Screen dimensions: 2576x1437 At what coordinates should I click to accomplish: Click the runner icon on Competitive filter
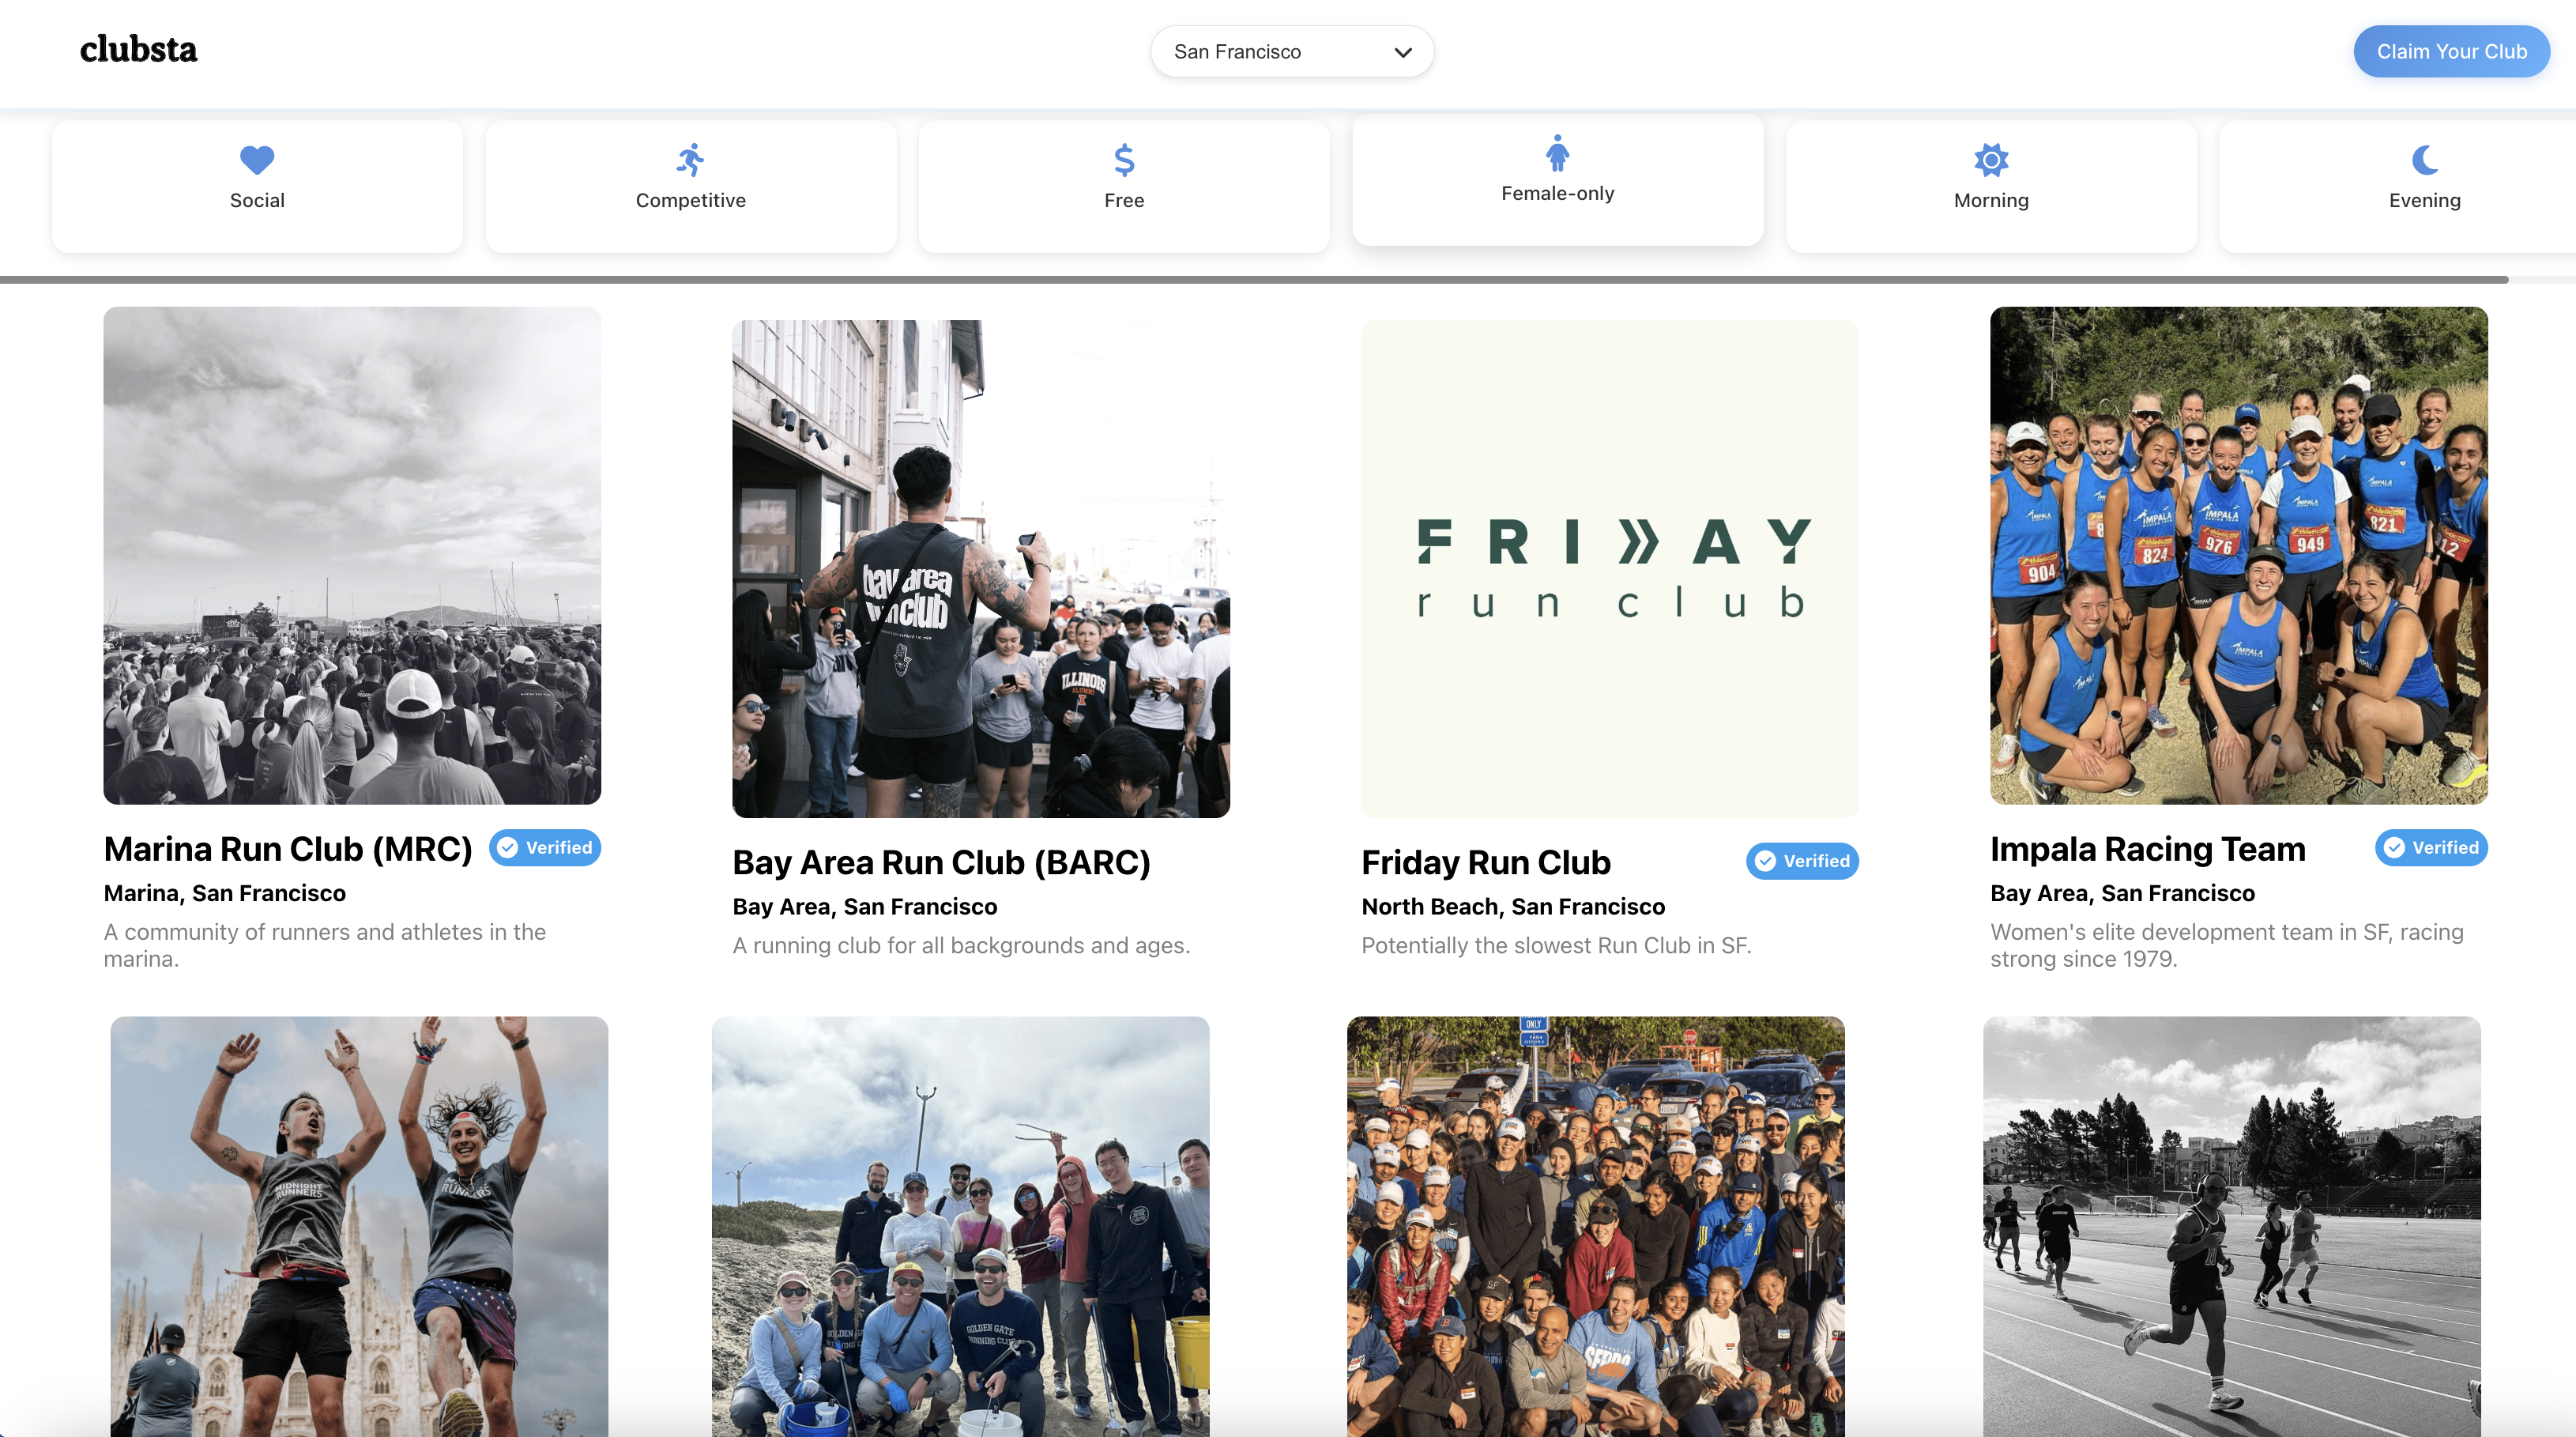pos(690,160)
